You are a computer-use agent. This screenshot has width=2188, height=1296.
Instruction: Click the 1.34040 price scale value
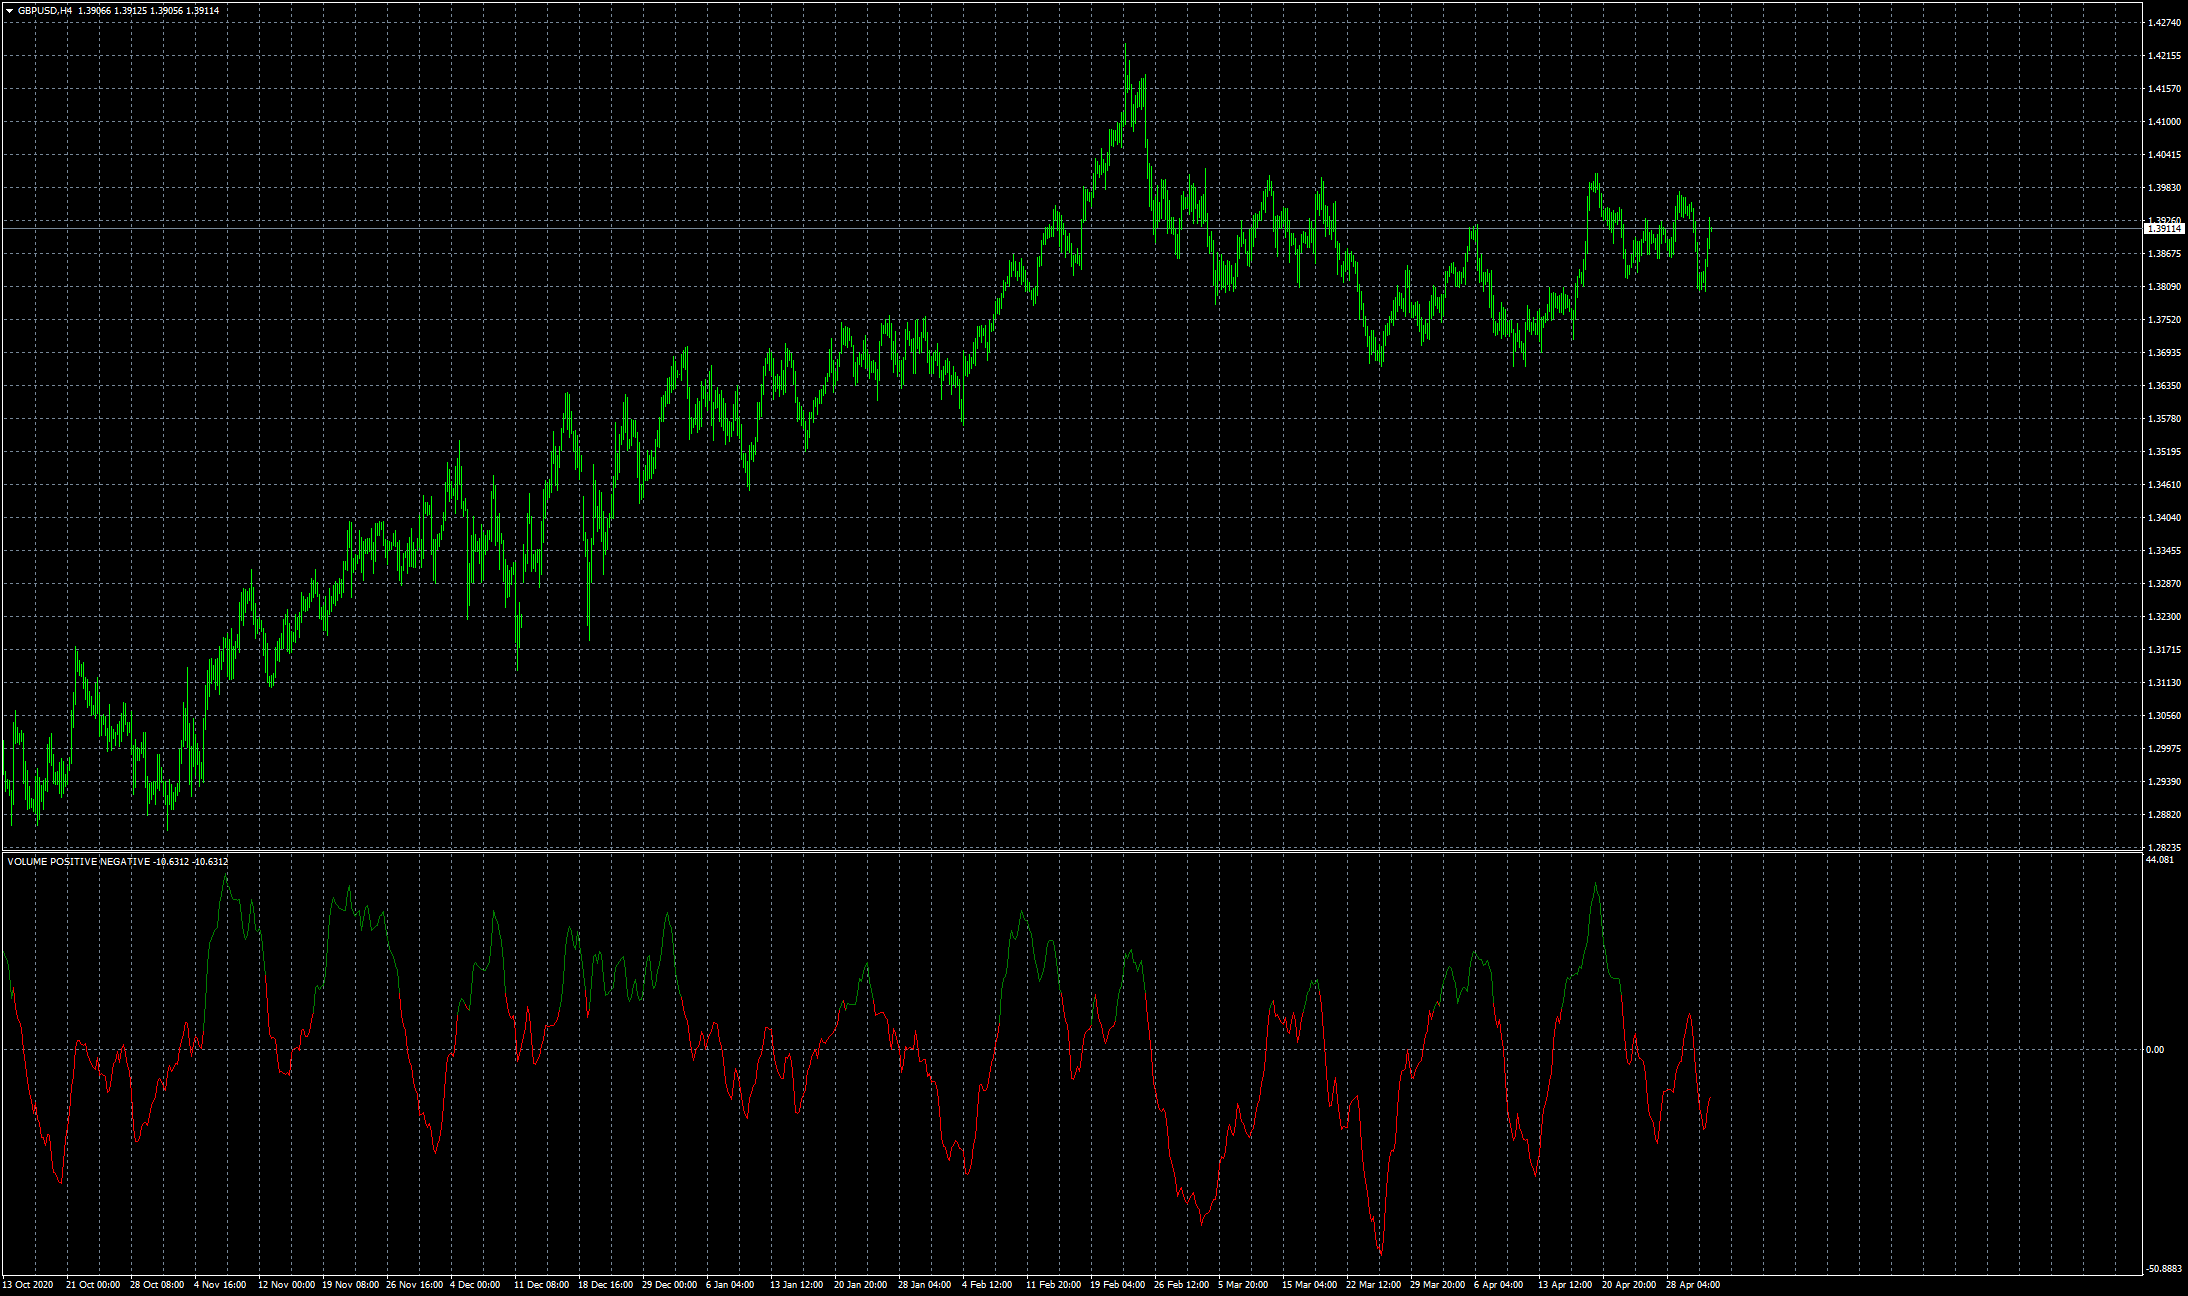(2165, 518)
